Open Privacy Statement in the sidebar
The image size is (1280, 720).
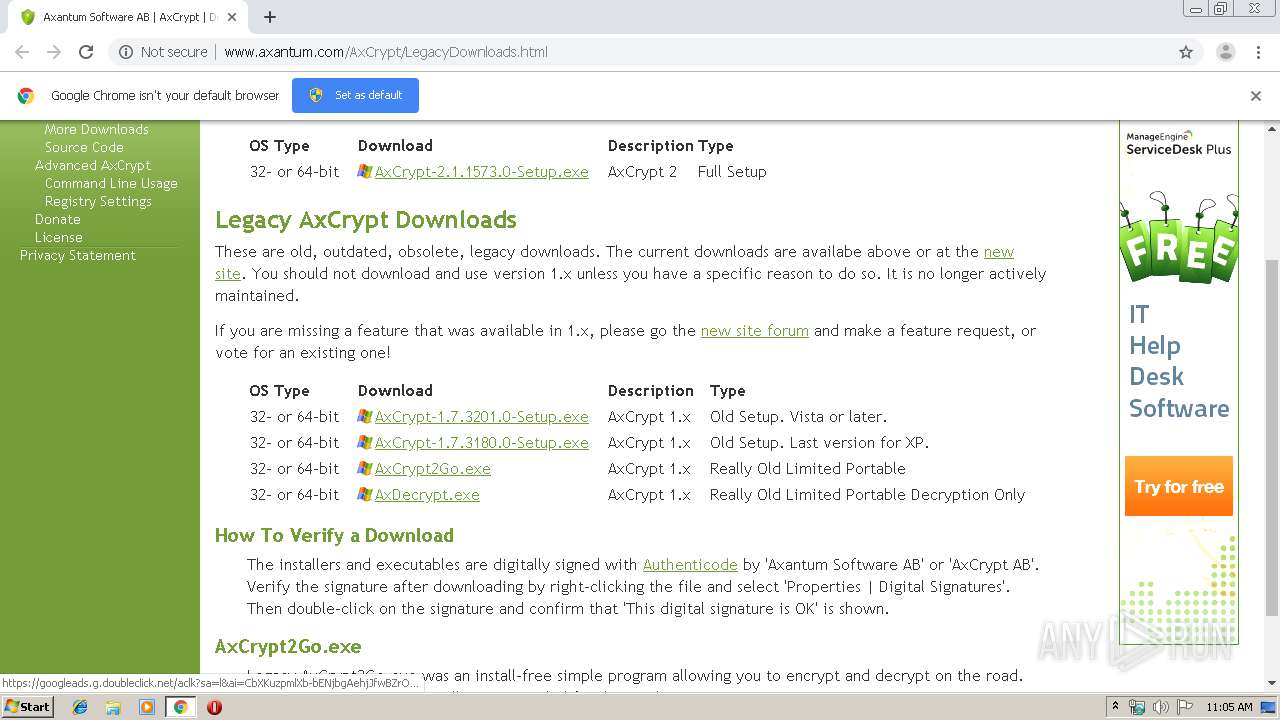coord(78,255)
